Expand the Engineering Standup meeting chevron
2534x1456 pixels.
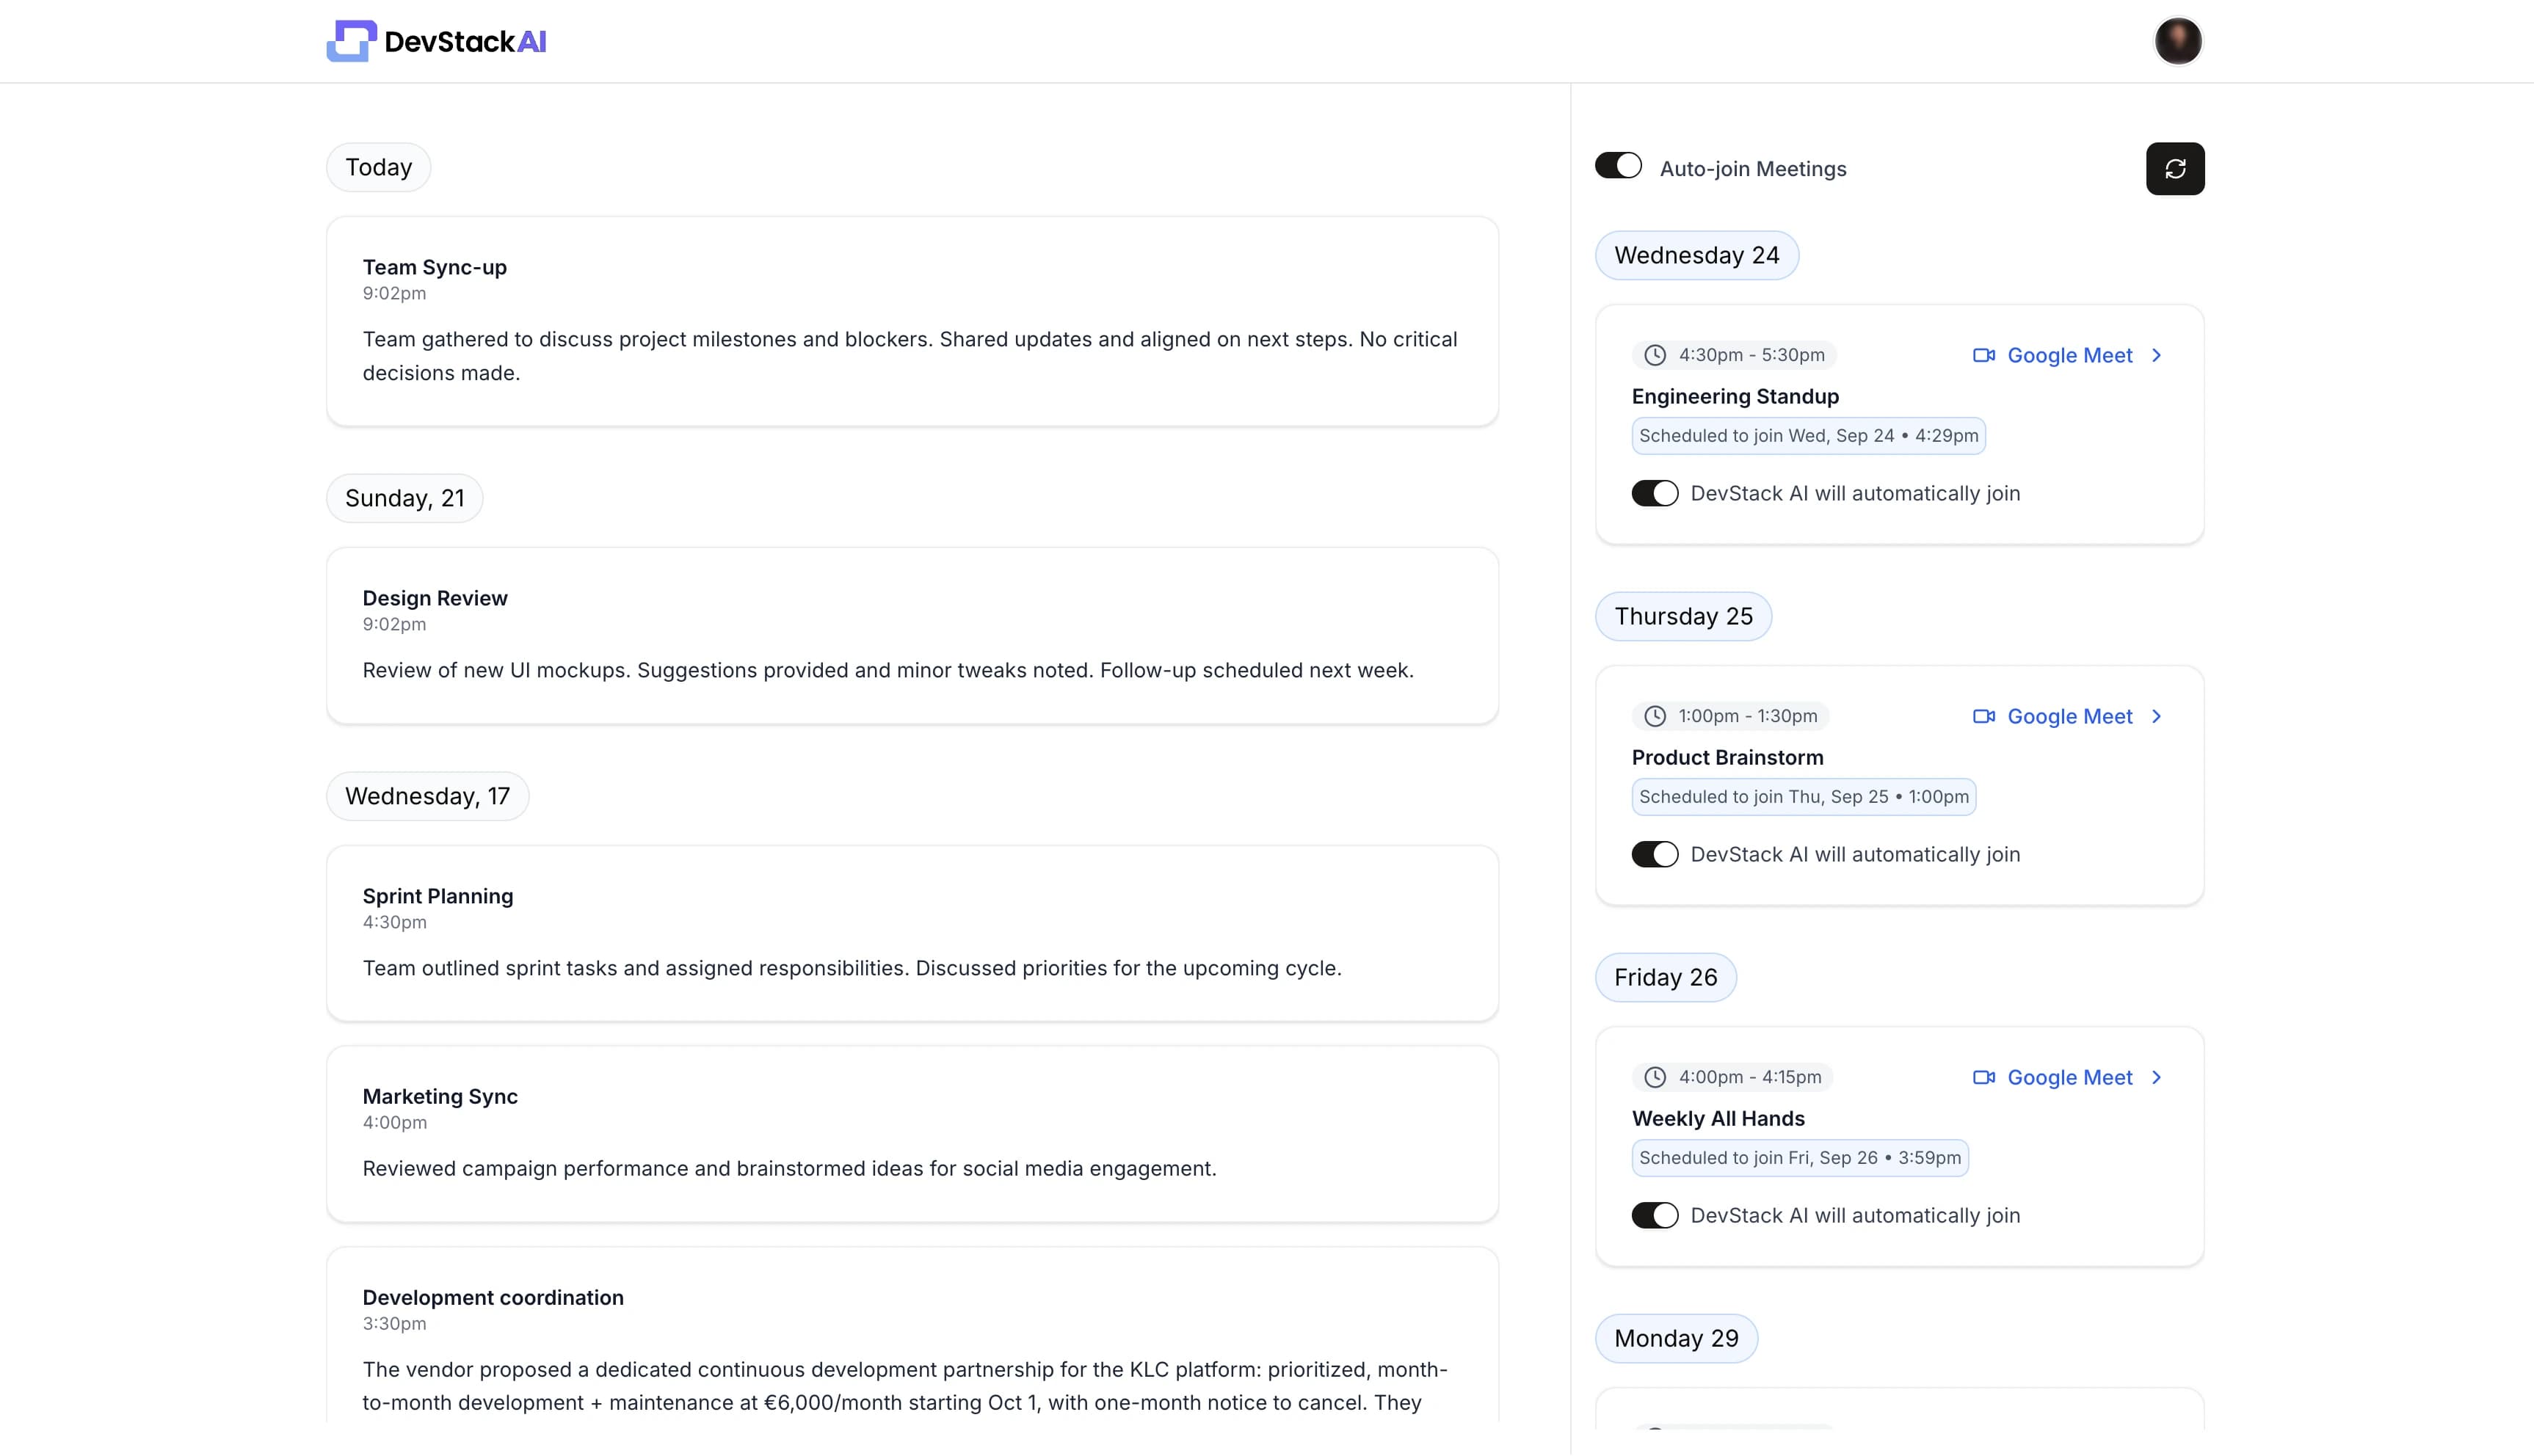click(x=2156, y=355)
